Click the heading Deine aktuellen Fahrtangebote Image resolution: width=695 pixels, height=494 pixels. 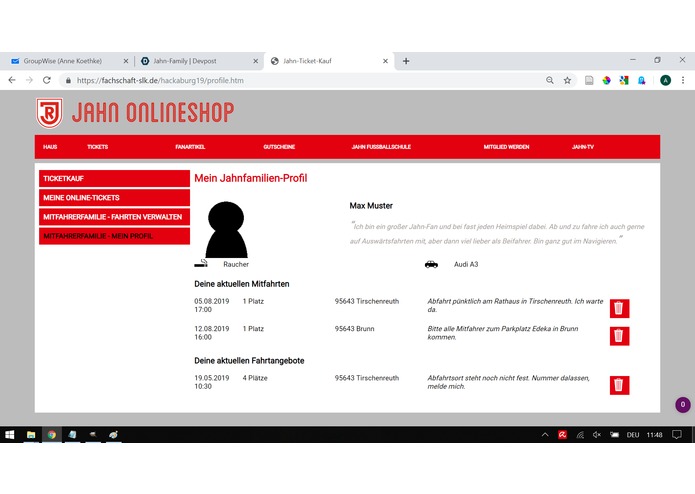(249, 361)
